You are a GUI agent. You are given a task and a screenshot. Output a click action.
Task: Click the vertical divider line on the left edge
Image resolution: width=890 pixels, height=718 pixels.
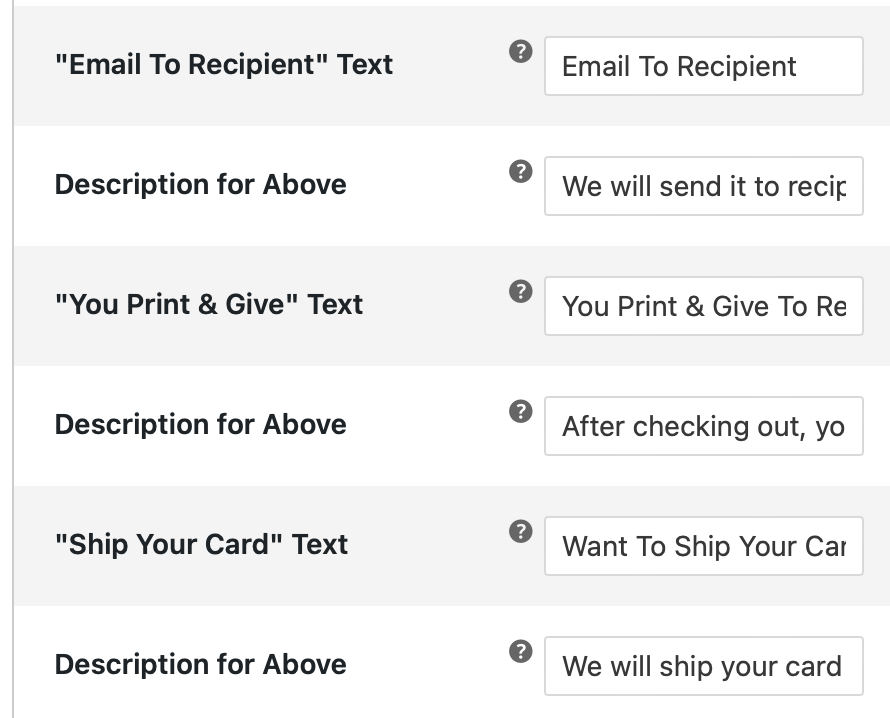(12, 359)
